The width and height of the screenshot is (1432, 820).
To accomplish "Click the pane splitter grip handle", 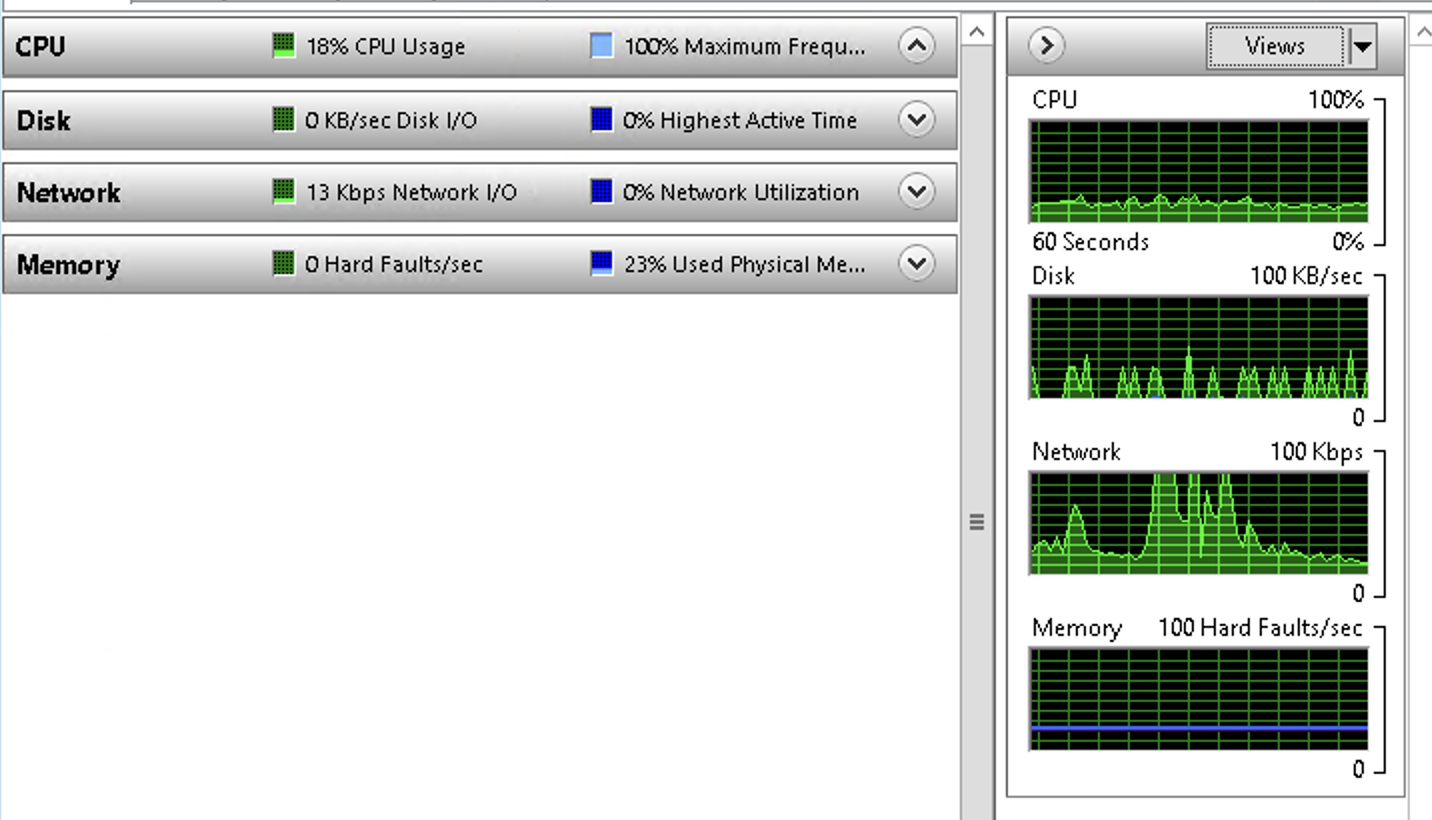I will [x=977, y=522].
